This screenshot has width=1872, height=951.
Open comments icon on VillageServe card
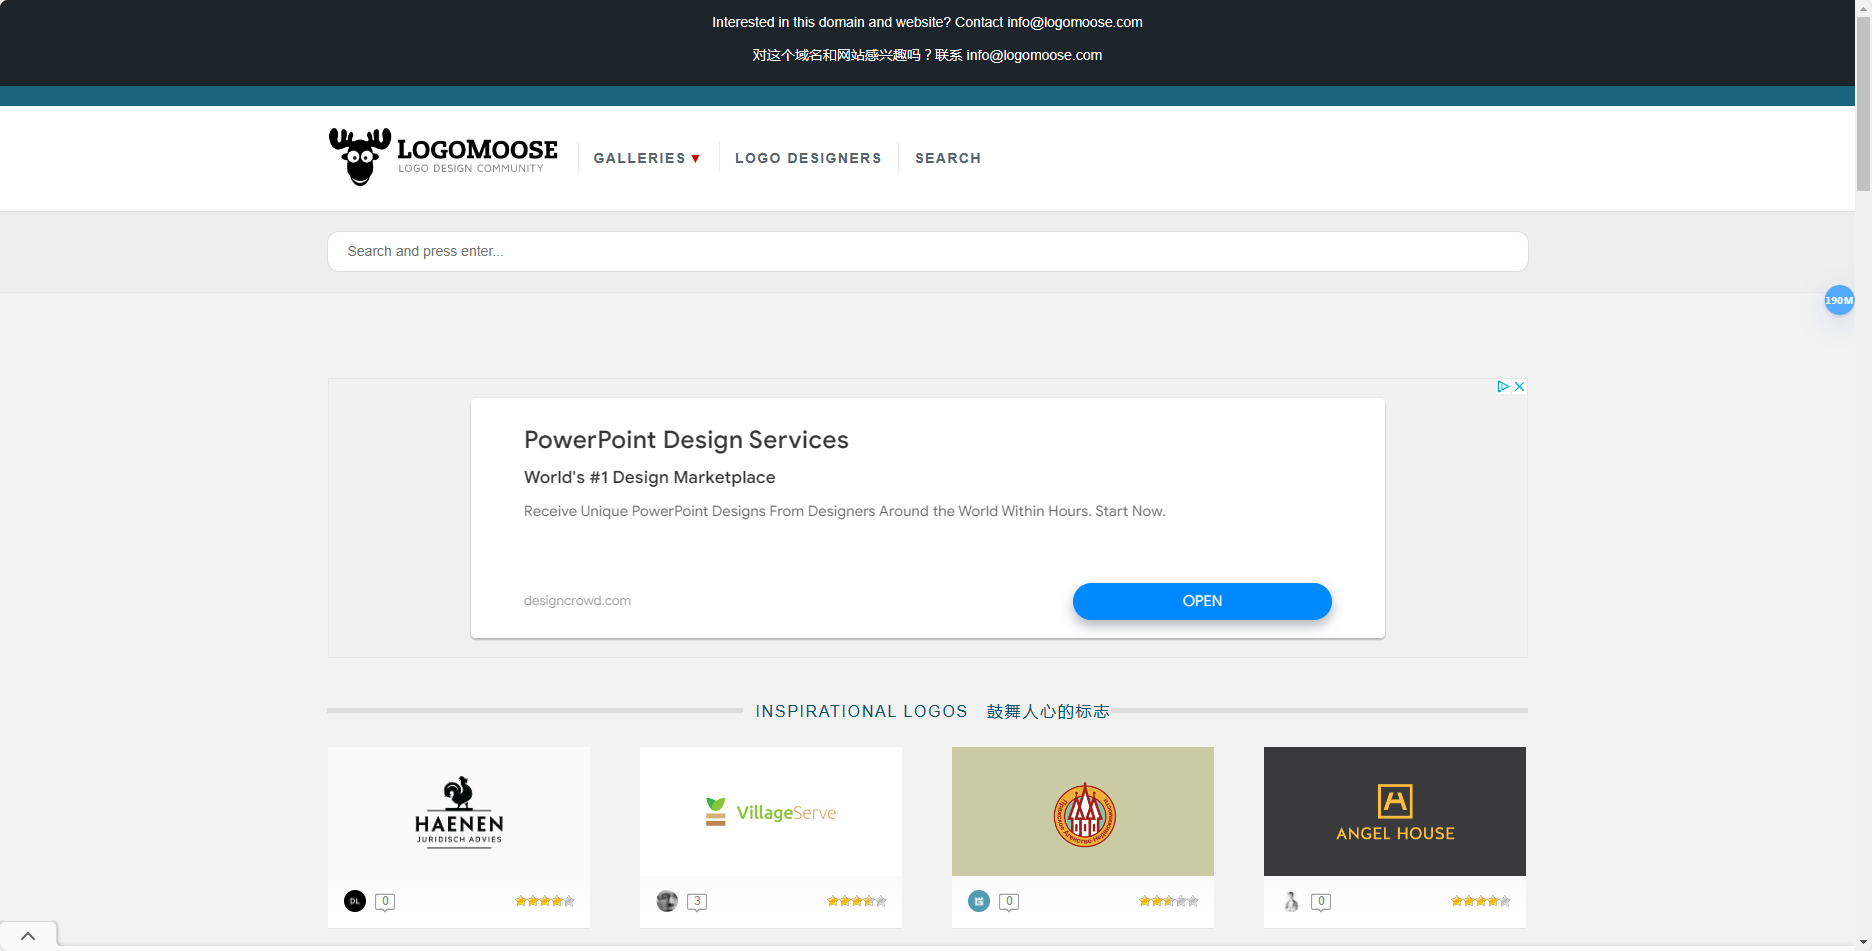[697, 902]
